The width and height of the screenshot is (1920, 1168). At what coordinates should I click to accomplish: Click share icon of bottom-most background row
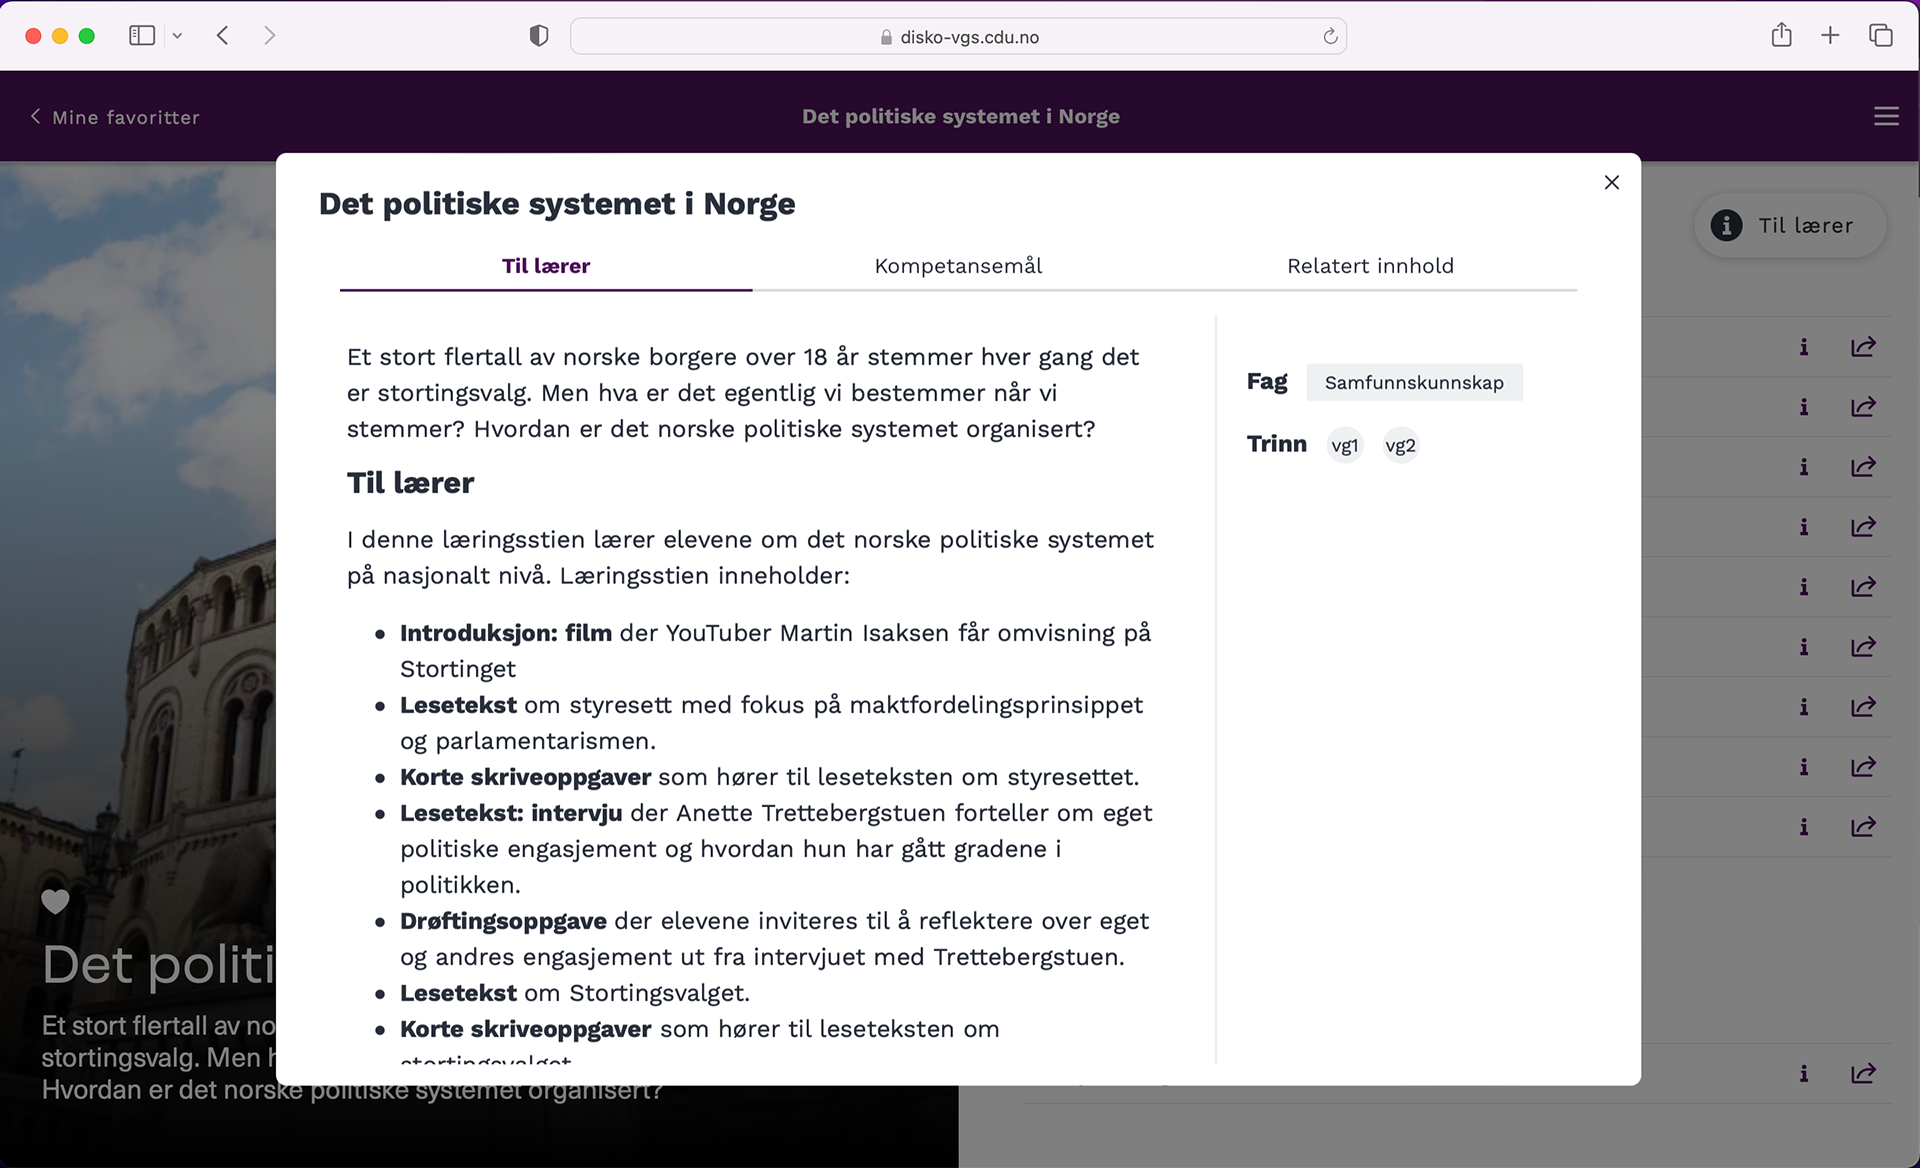click(x=1863, y=1073)
